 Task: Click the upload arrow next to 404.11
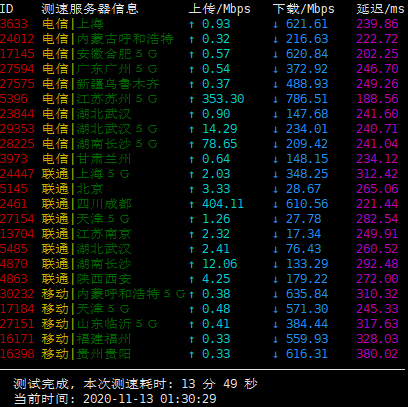pyautogui.click(x=192, y=204)
